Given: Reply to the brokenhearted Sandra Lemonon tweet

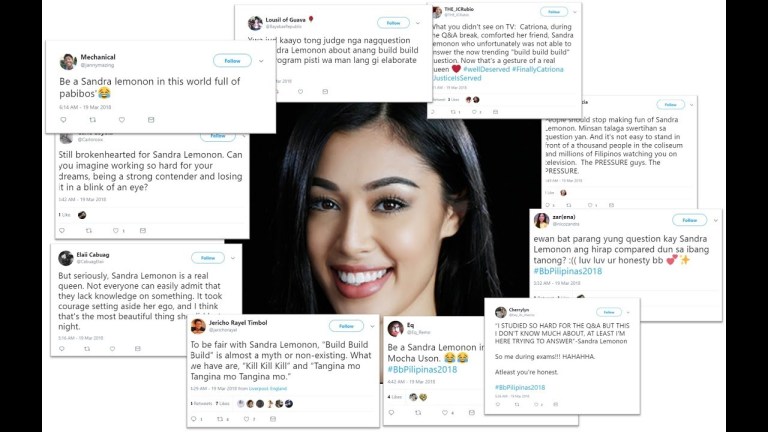Looking at the screenshot, I should (x=62, y=230).
